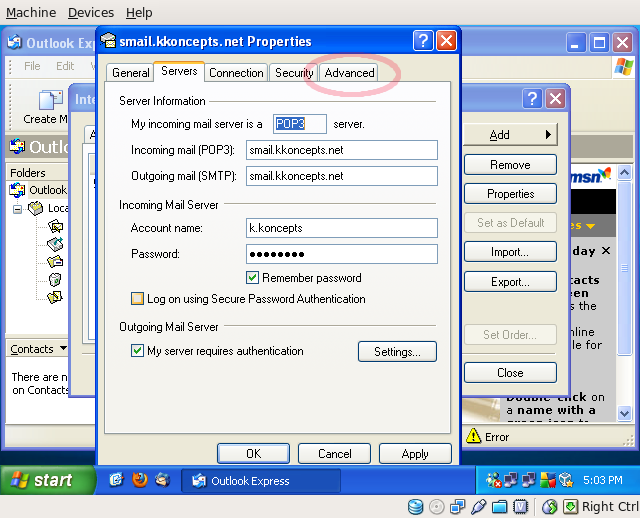This screenshot has height=518, width=640.
Task: Click the Create Mail toolbar icon
Action: pos(50,100)
